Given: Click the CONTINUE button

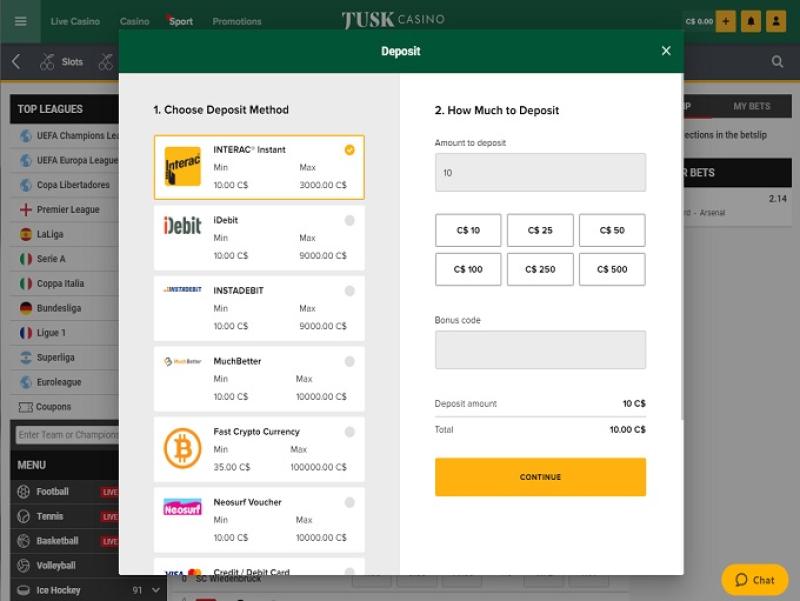Looking at the screenshot, I should [x=540, y=477].
